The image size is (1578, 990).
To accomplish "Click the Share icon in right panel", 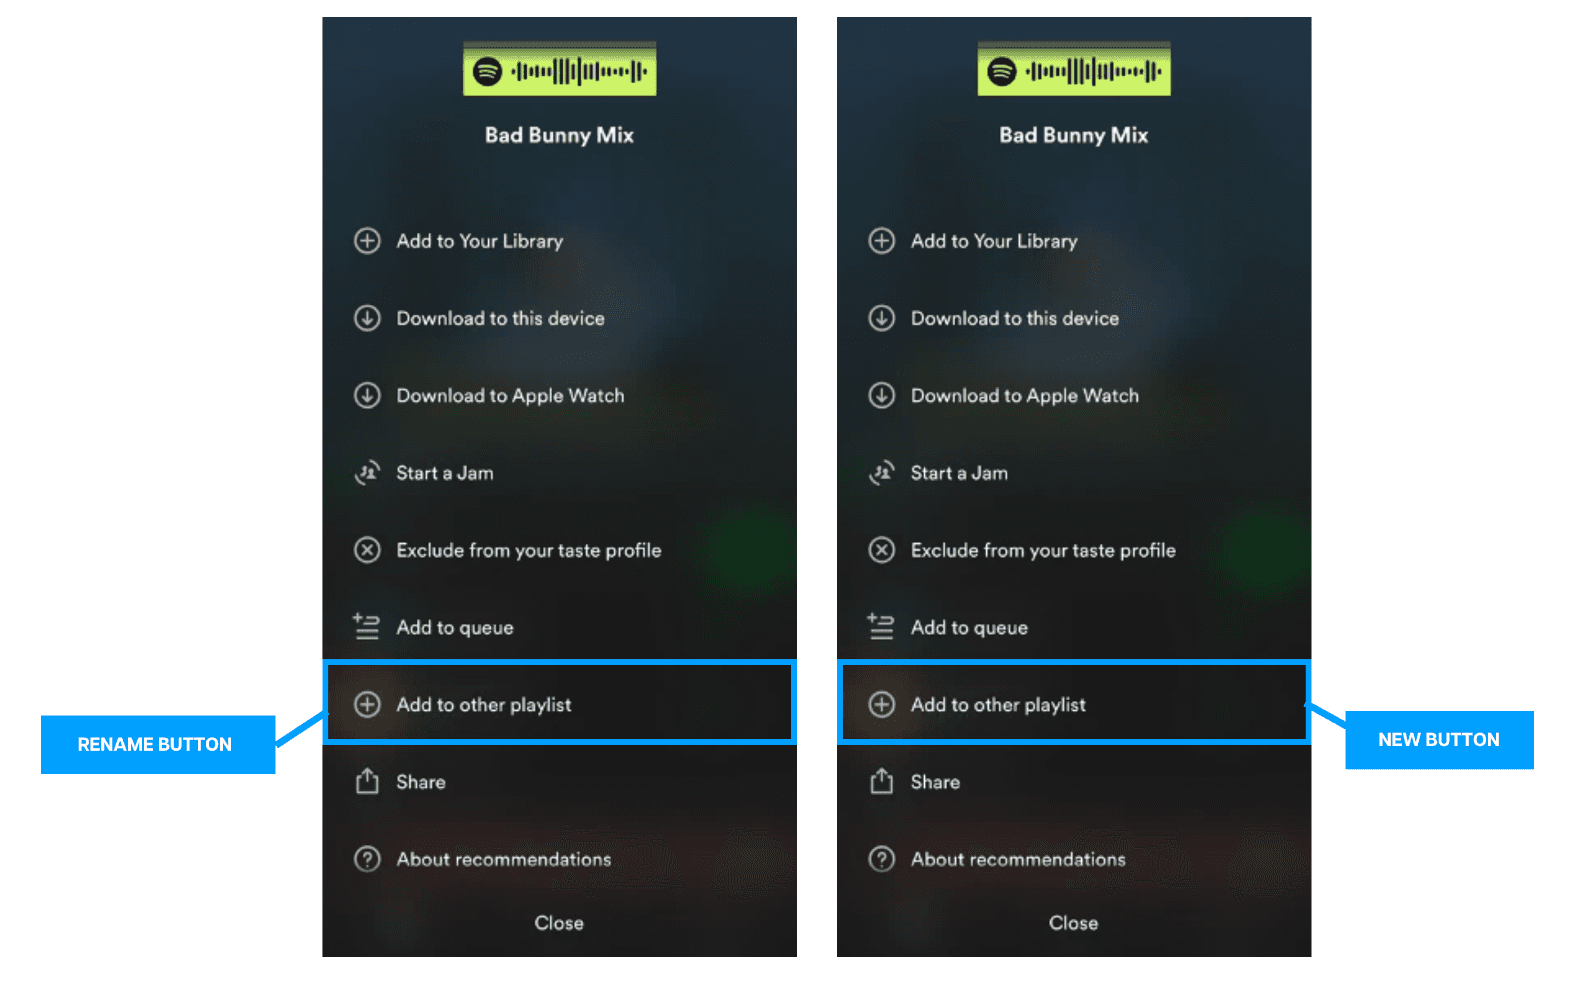I will point(881,781).
